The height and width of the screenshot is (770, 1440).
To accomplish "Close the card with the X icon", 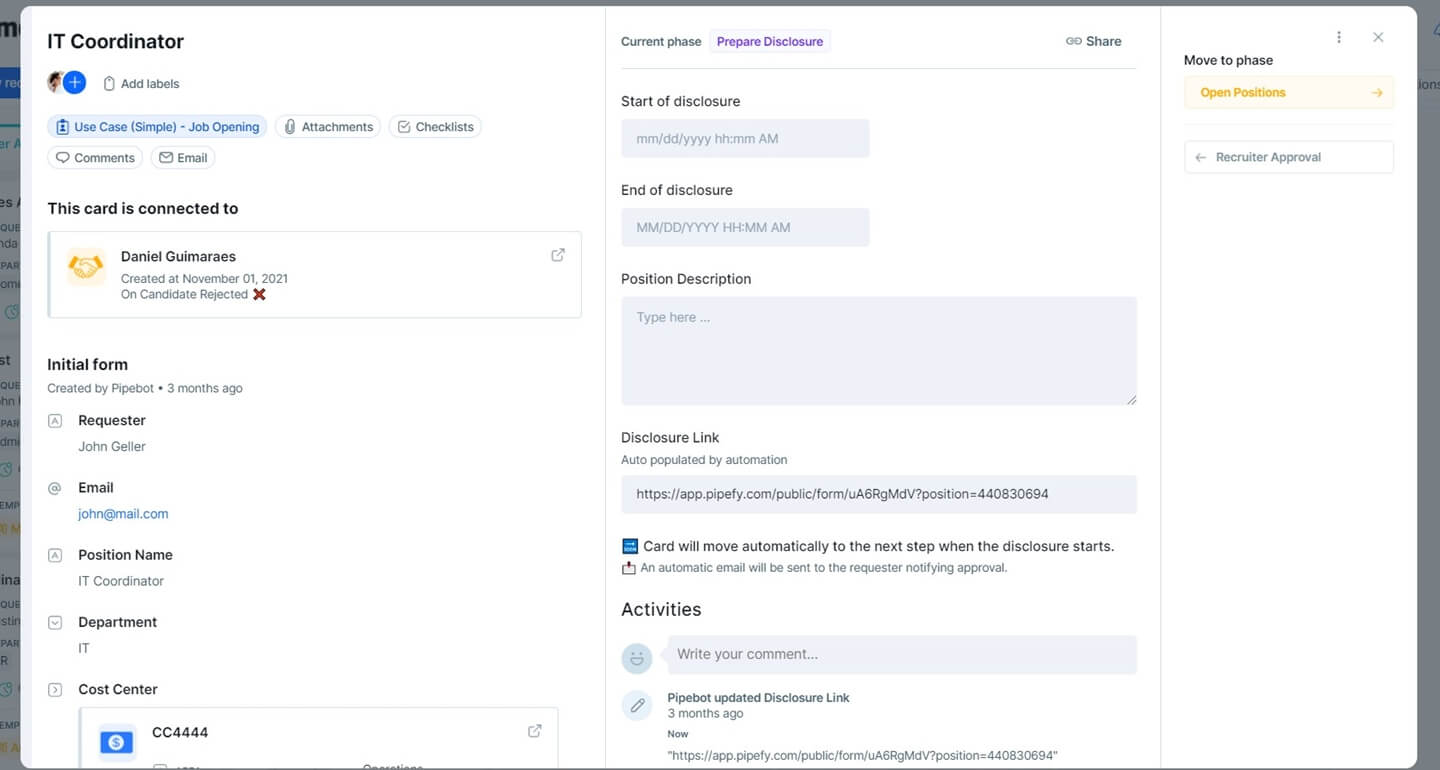I will click(x=1378, y=38).
